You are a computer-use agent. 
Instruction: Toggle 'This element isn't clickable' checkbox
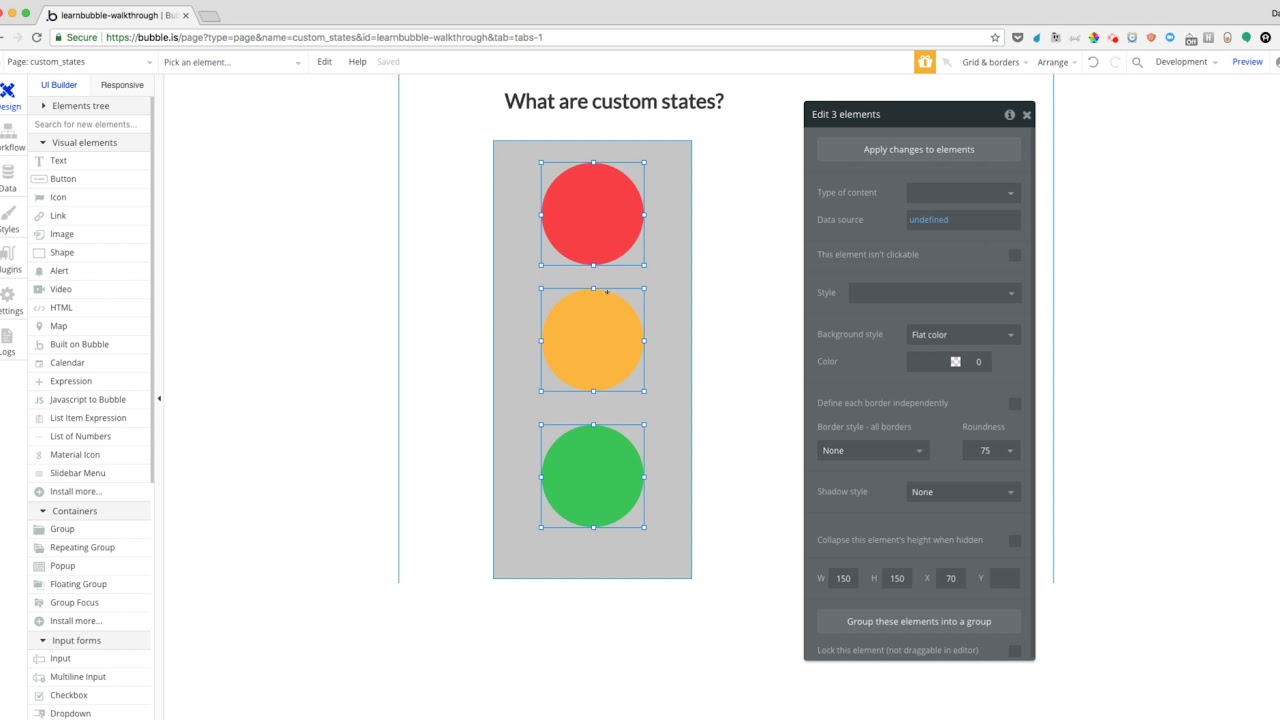pyautogui.click(x=1015, y=255)
